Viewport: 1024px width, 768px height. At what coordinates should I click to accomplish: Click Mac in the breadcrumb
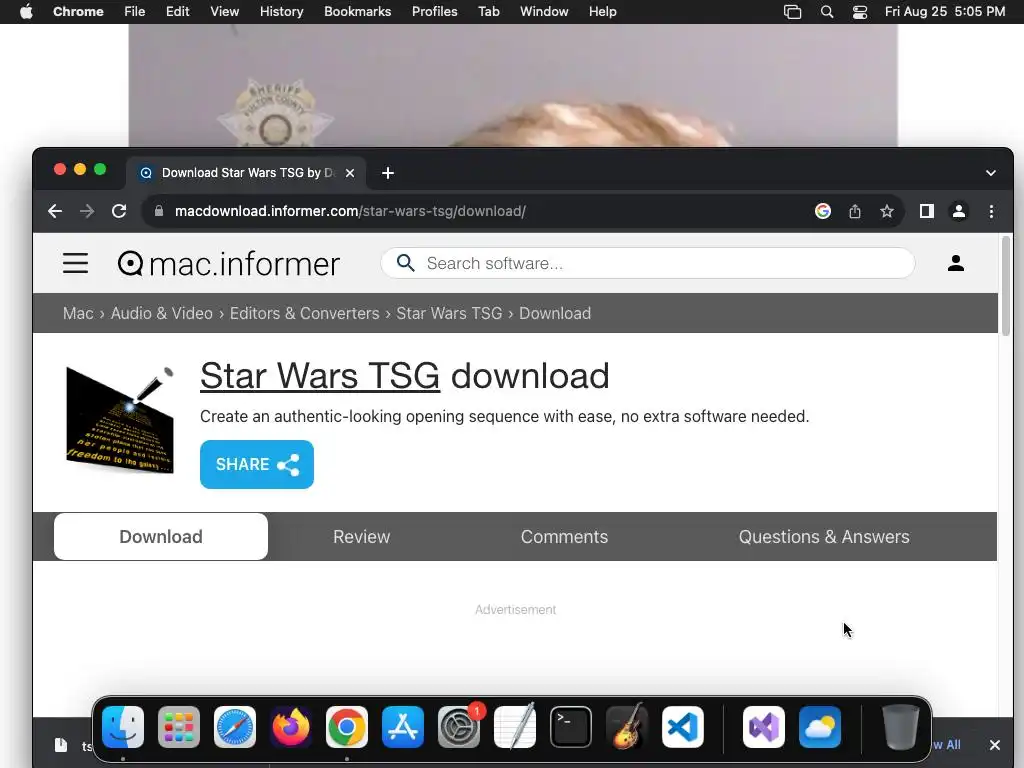[x=78, y=313]
